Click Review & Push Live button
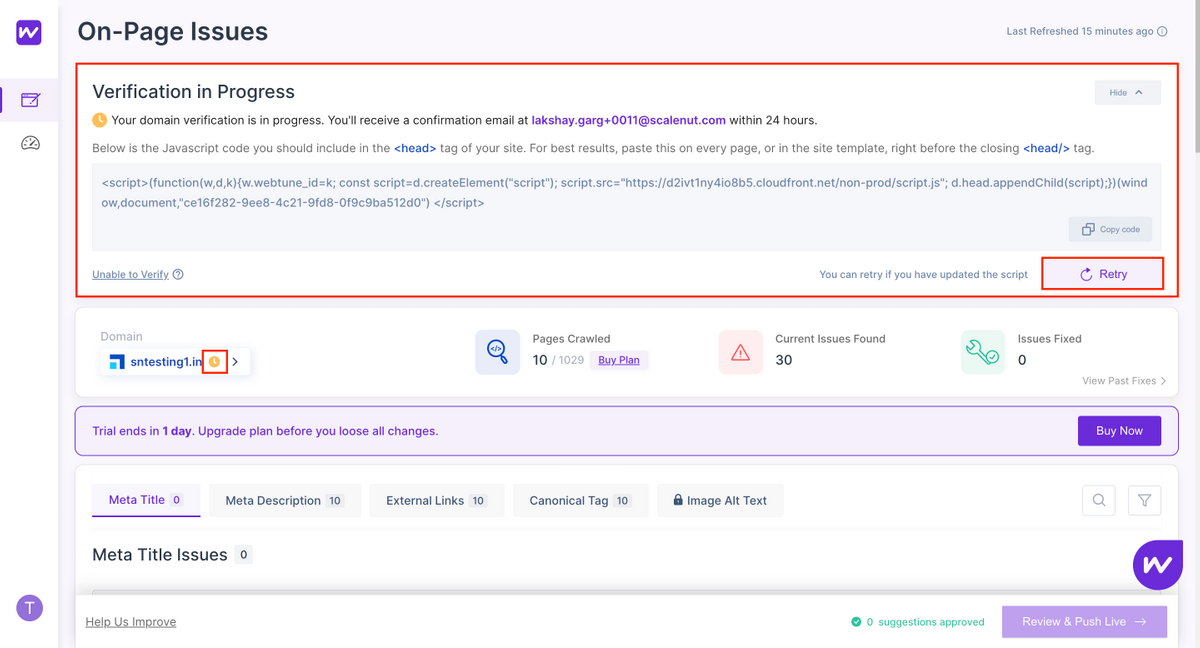 pyautogui.click(x=1084, y=621)
